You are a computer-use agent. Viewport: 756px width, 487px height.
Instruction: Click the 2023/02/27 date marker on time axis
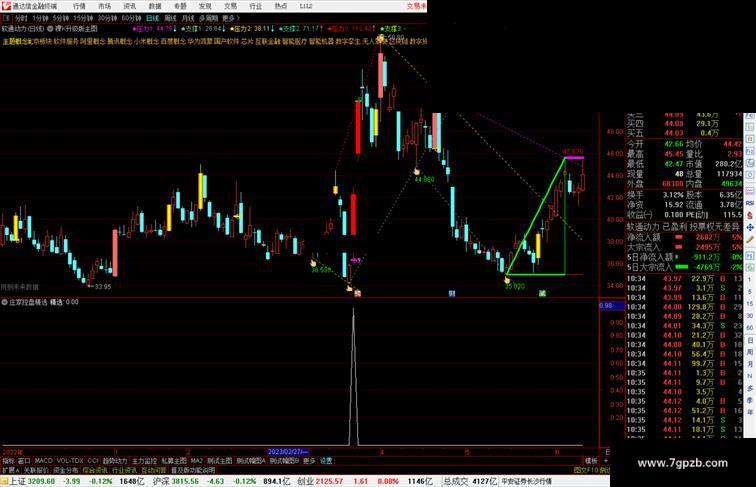pyautogui.click(x=288, y=452)
